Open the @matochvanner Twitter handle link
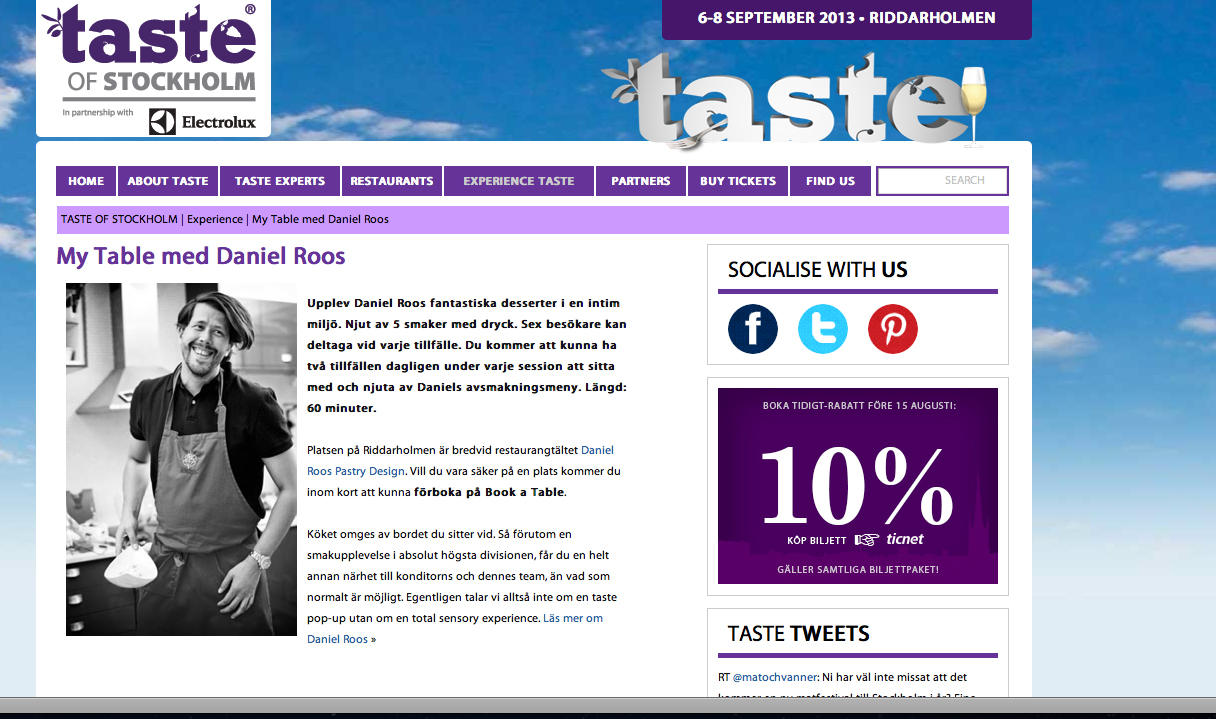This screenshot has width=1216, height=719. 775,677
